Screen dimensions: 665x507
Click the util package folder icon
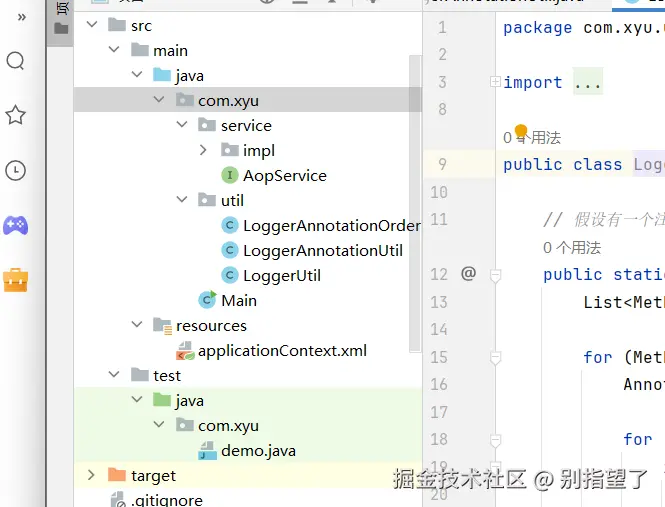click(x=207, y=200)
